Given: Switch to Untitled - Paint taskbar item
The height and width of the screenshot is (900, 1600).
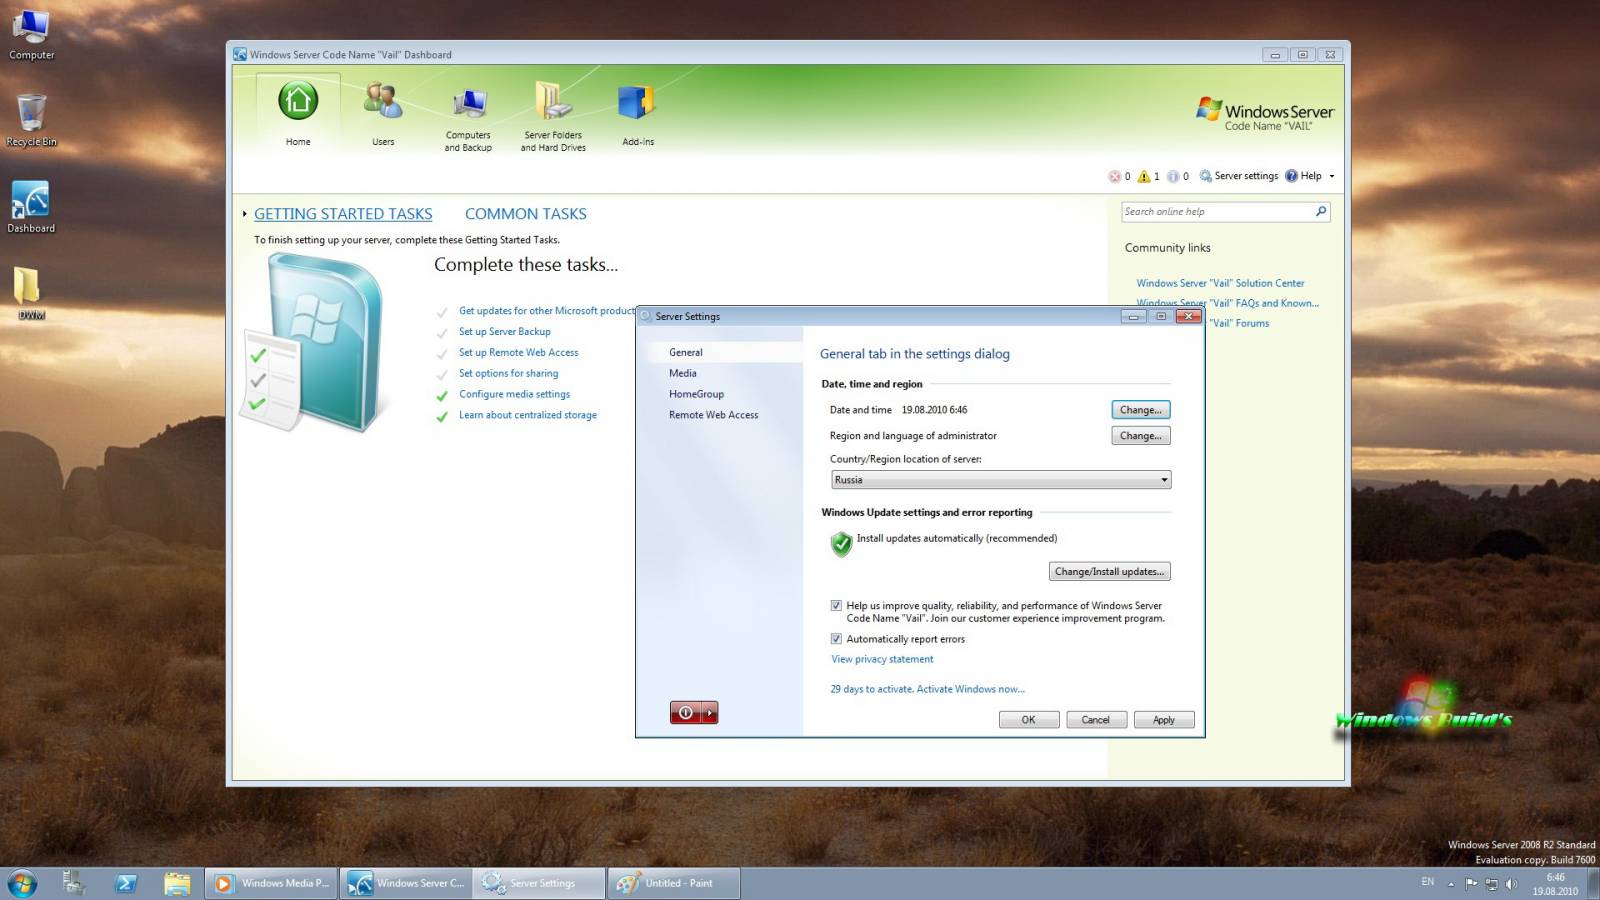Looking at the screenshot, I should pyautogui.click(x=673, y=883).
